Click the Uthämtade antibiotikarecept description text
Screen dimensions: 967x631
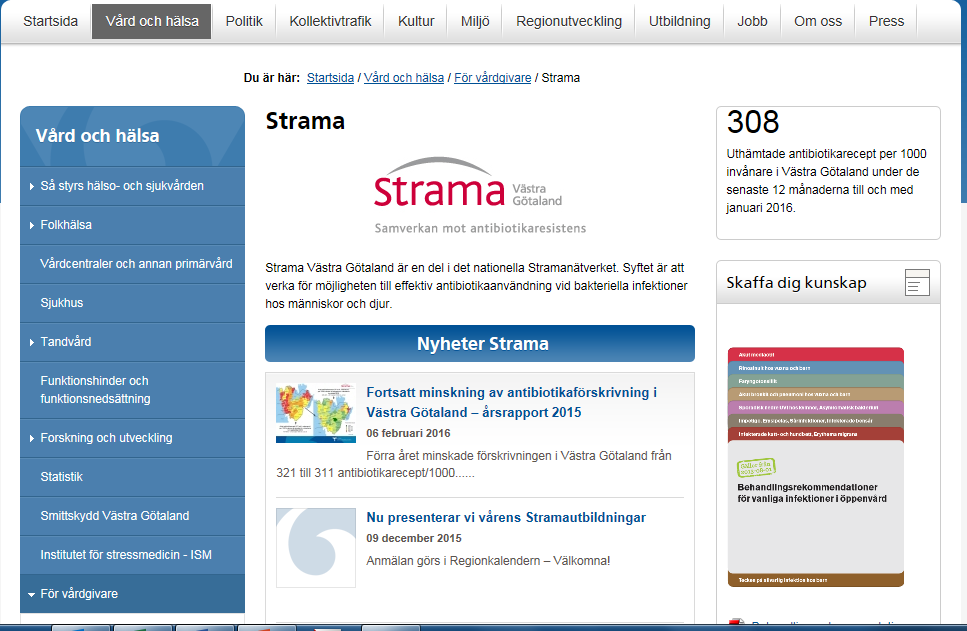[826, 181]
